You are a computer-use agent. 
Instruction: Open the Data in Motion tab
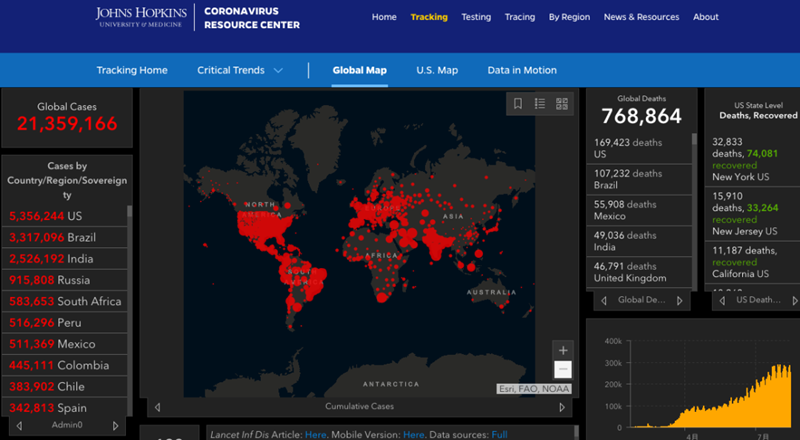[522, 70]
